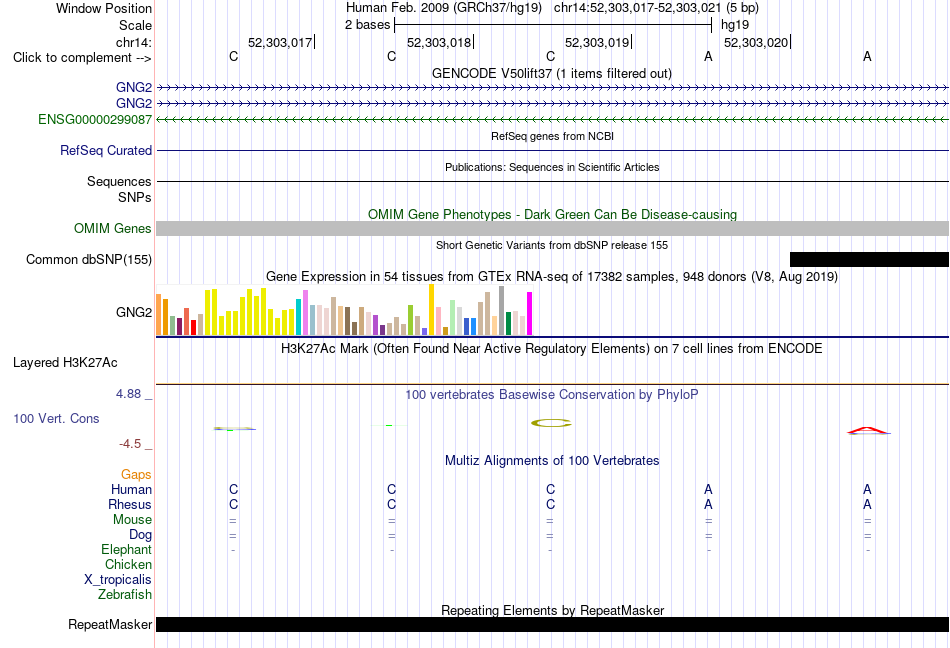Click the 52,303,017 position marker on the ruler

tap(280, 42)
